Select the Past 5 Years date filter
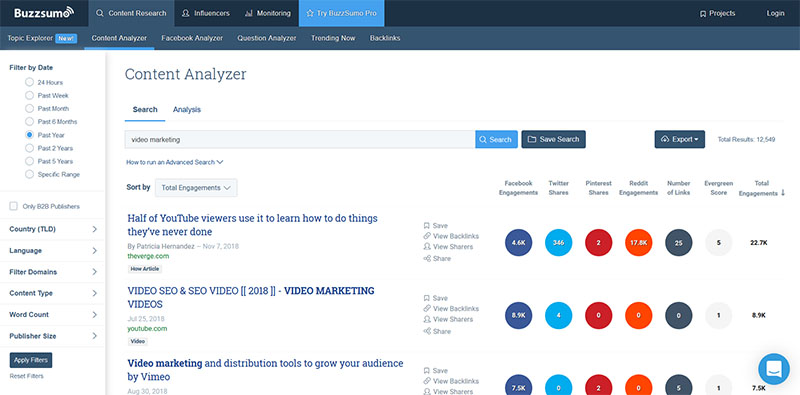 click(x=29, y=162)
